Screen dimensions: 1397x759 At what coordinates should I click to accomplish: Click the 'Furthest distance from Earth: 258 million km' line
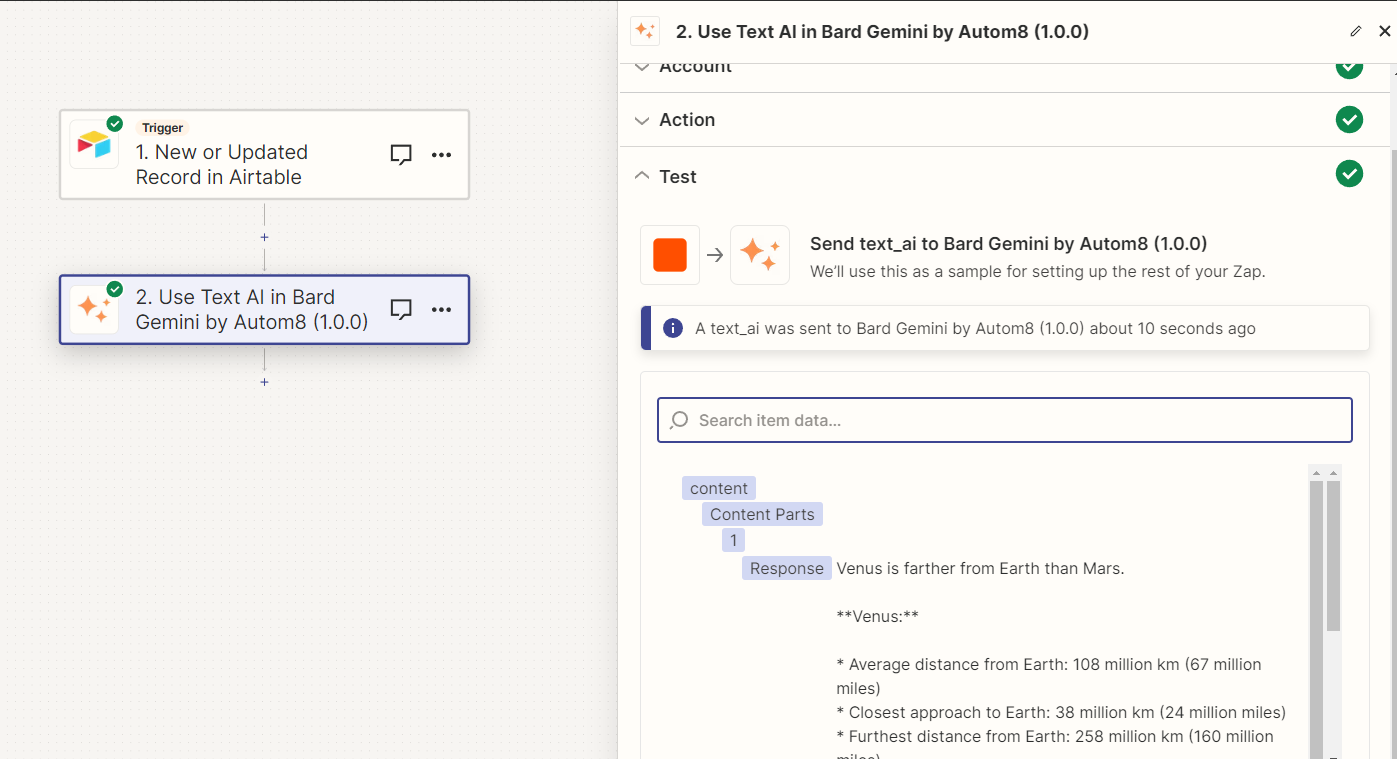coord(1055,746)
